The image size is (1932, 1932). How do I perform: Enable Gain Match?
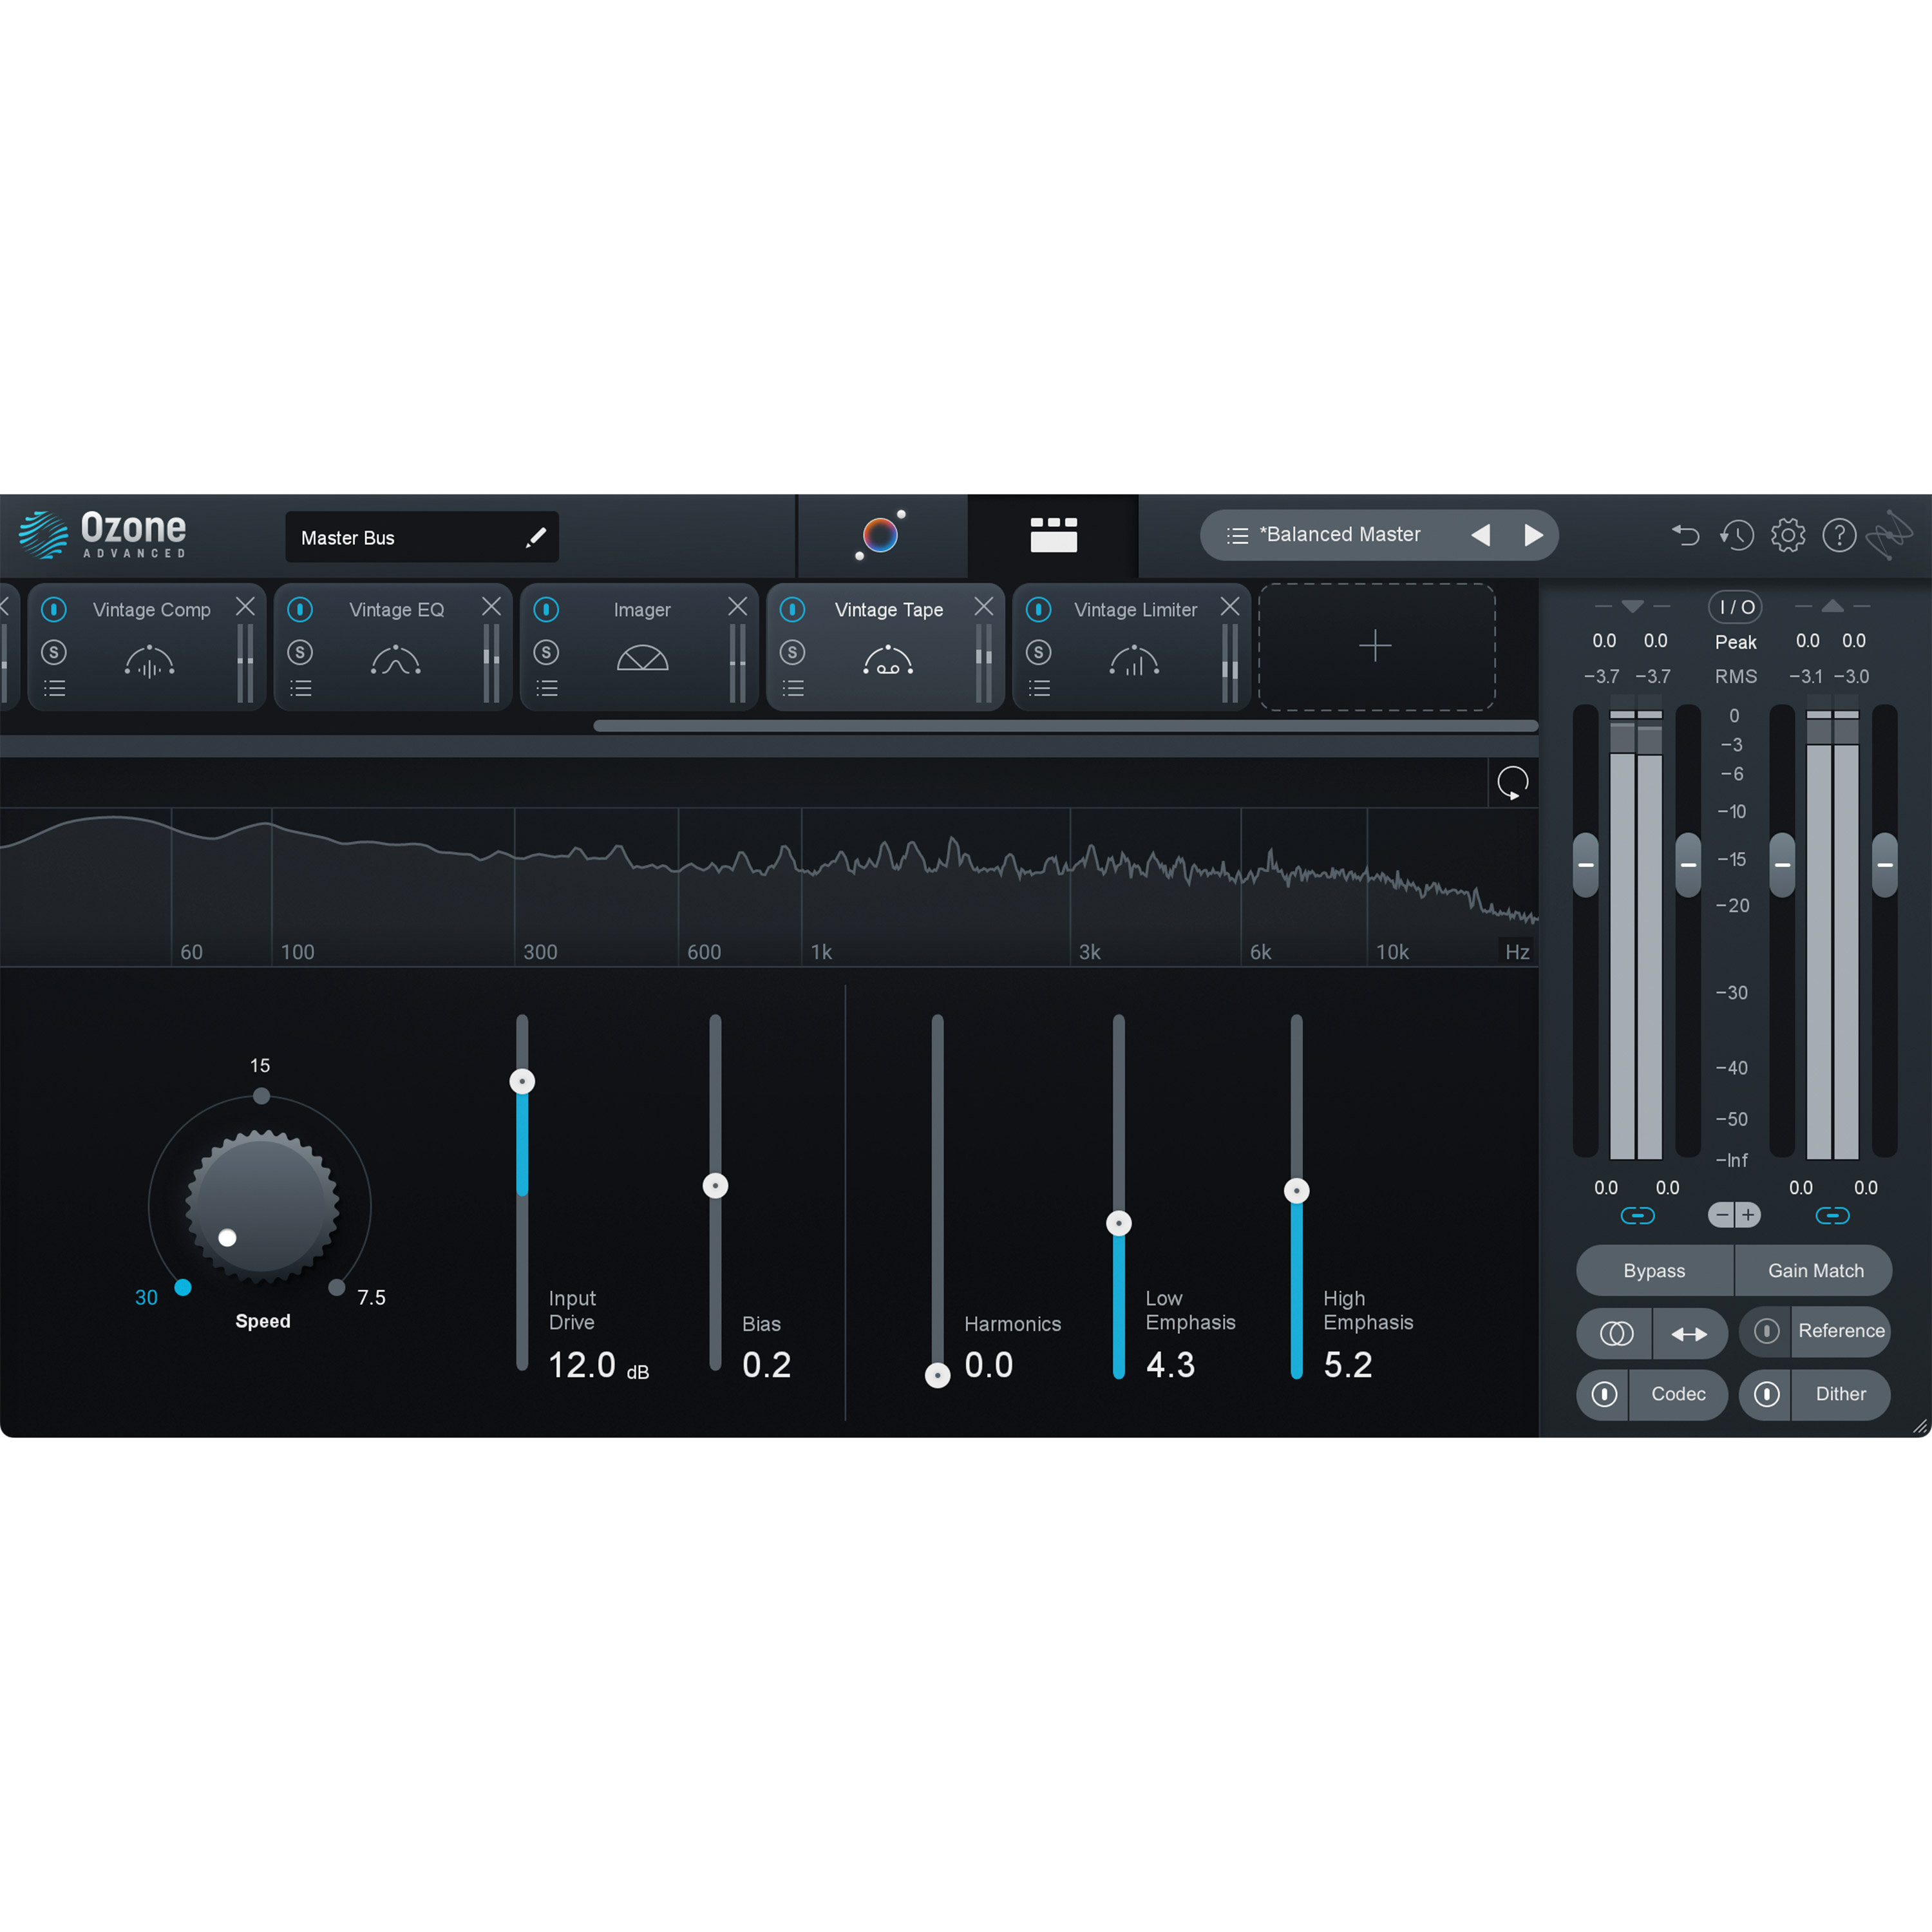(1815, 1270)
